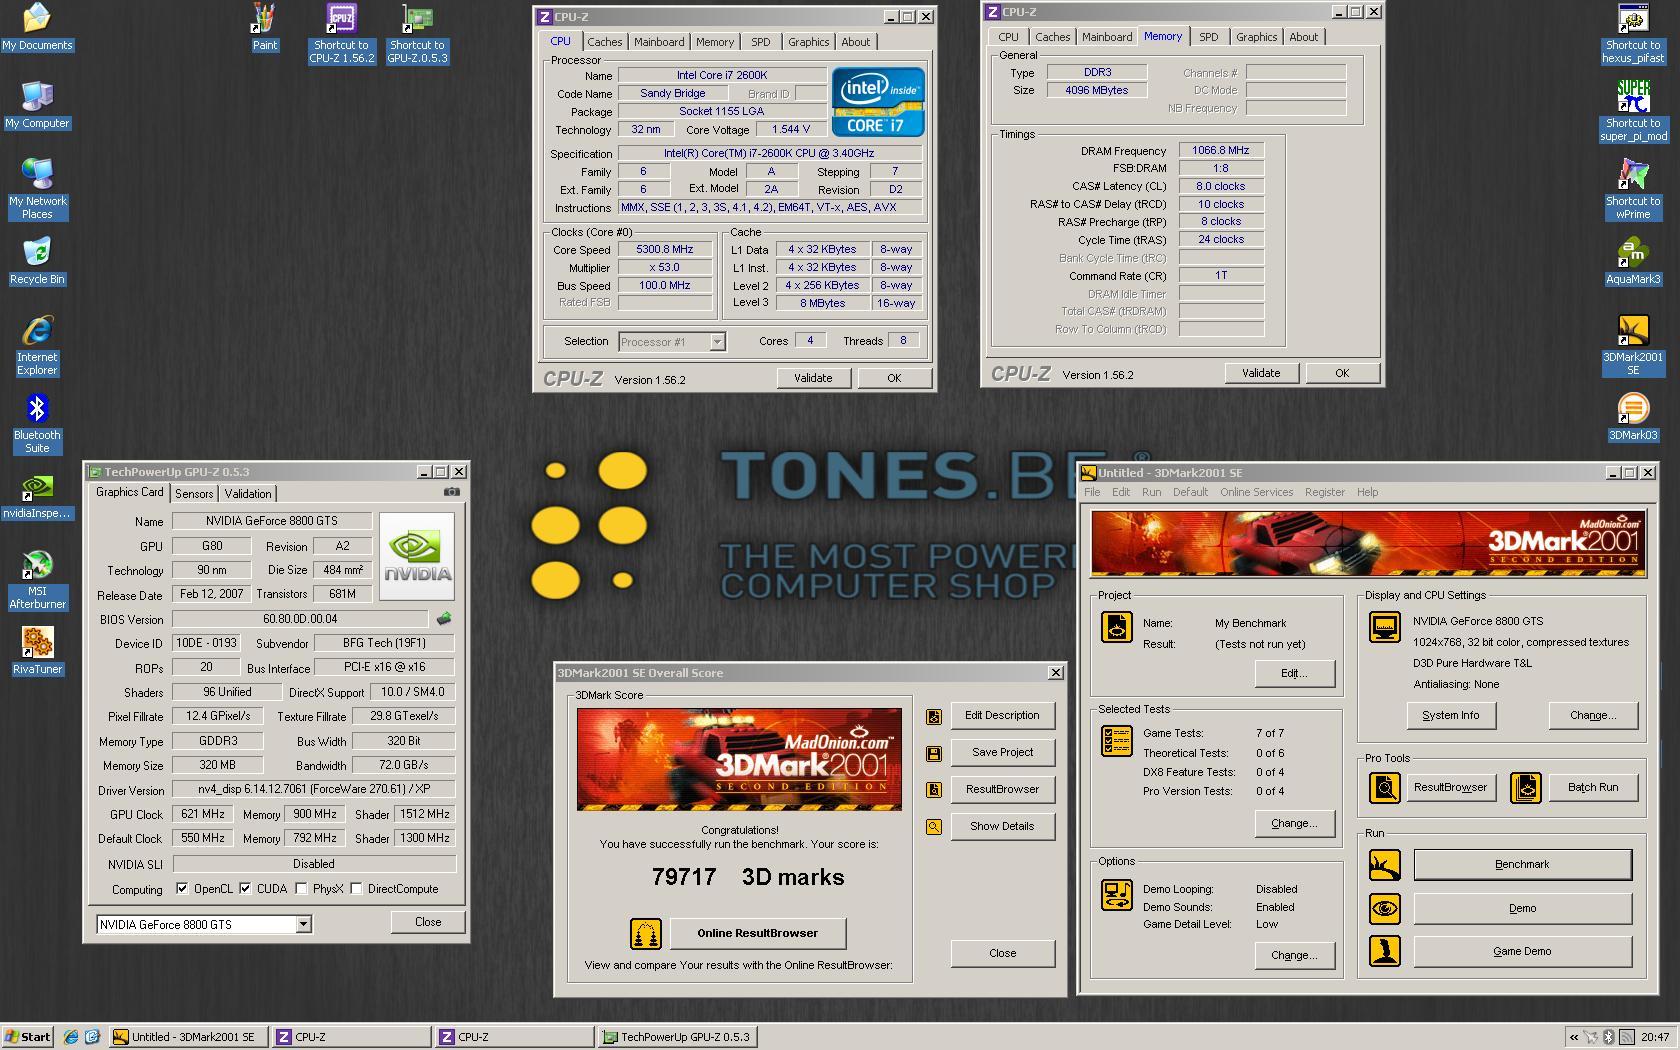The height and width of the screenshot is (1050, 1680).
Task: Open the Paint desktop shortcut
Action: [264, 27]
